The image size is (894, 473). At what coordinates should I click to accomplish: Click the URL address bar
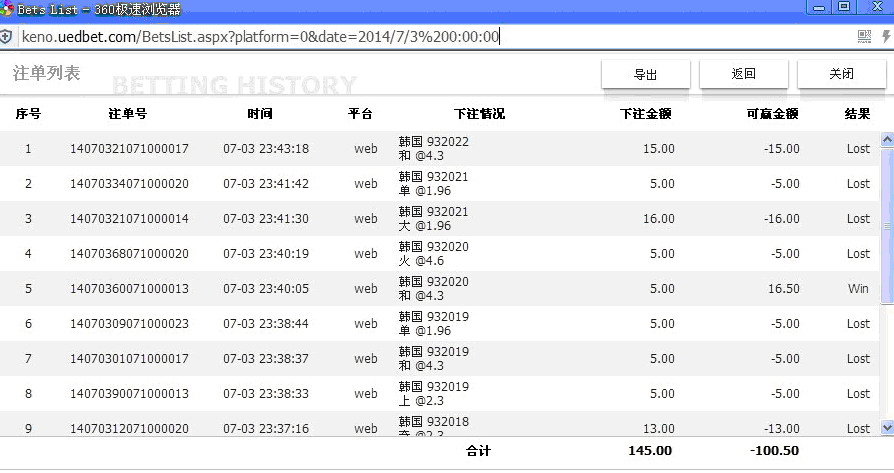(x=433, y=37)
